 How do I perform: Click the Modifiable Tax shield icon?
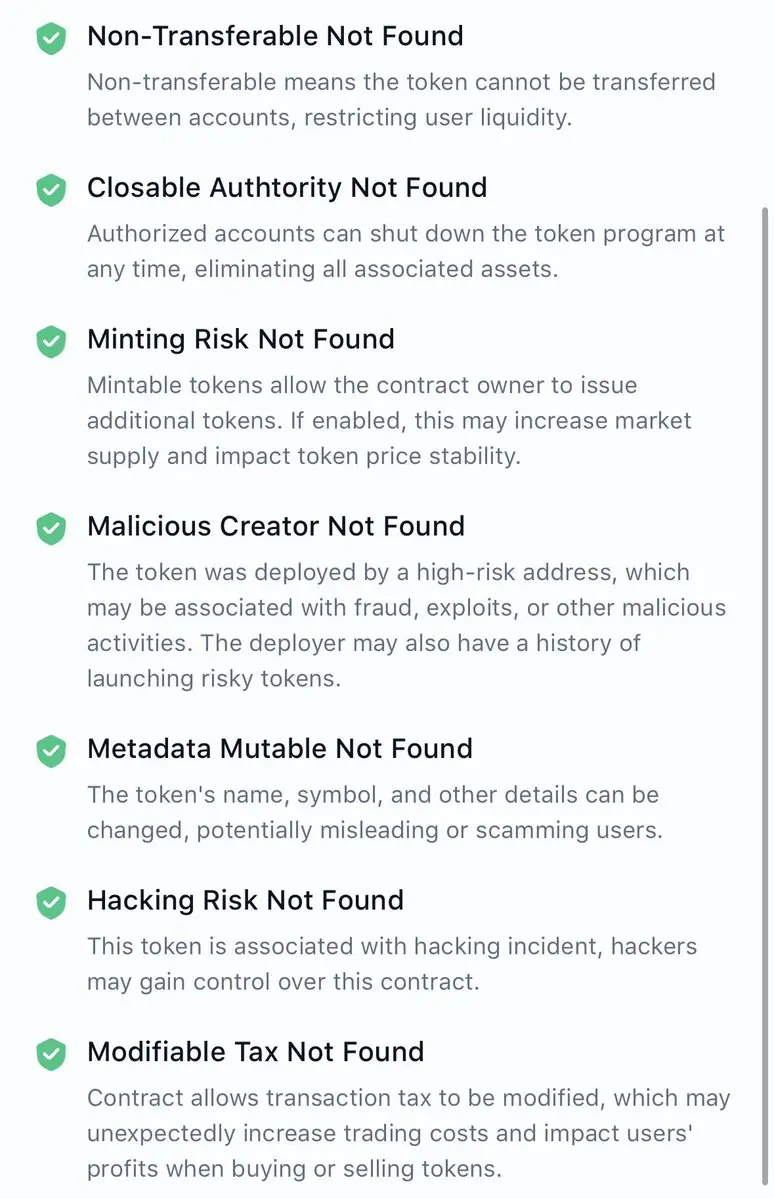(x=51, y=1054)
